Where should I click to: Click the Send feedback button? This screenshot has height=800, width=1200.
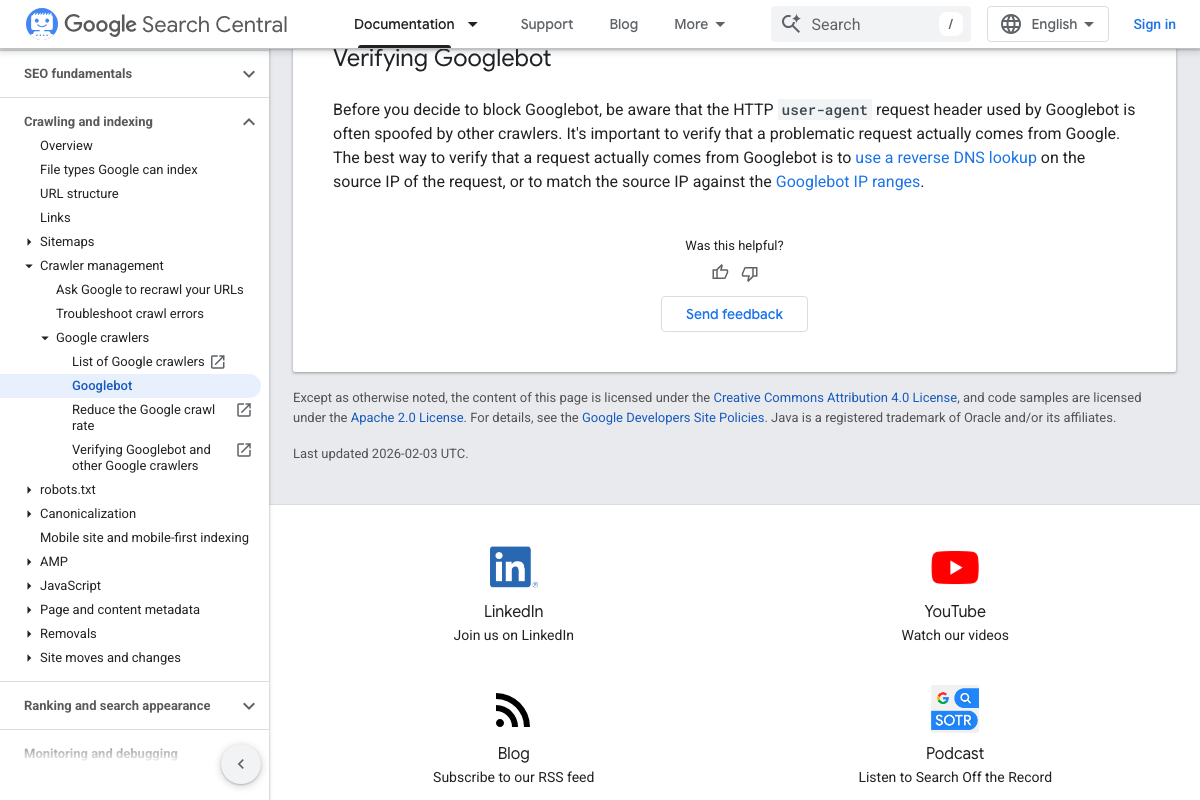pos(734,314)
